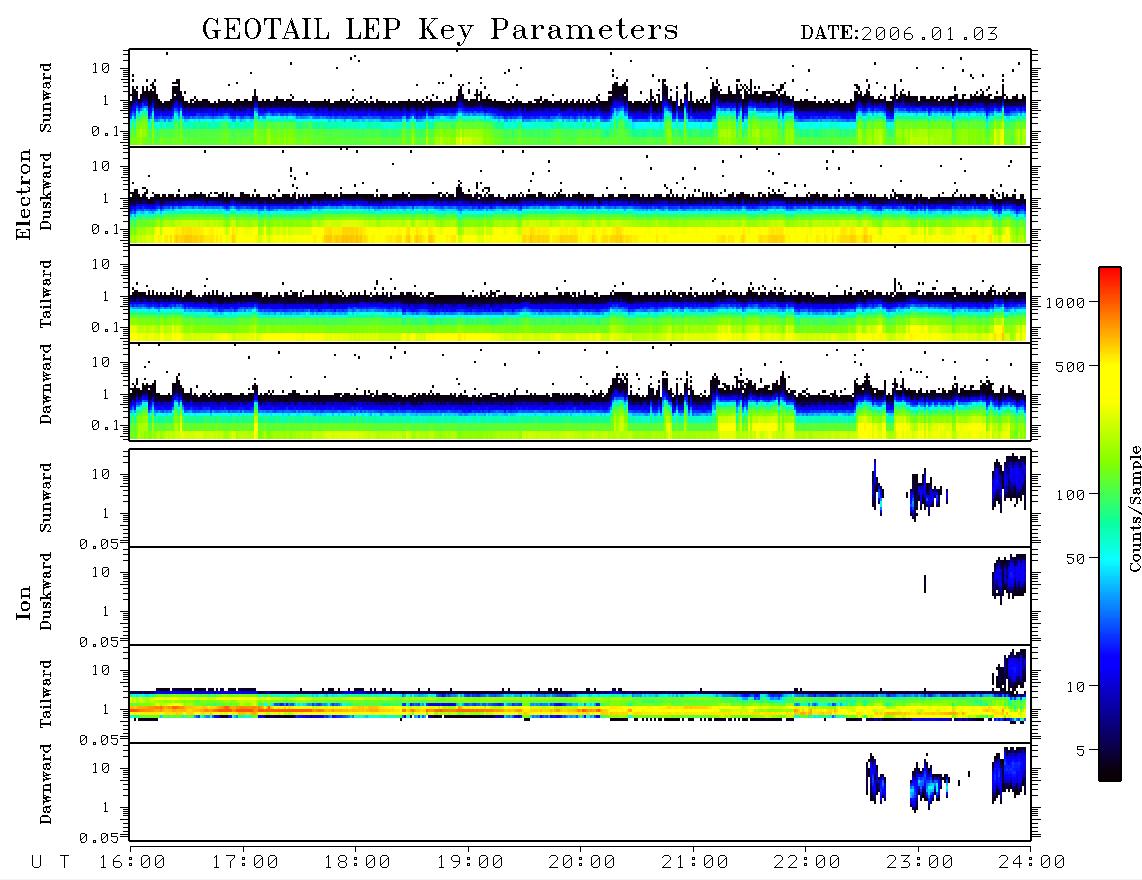Click the Electron Duskward spectrogram panel
1142x880 pixels.
[580, 196]
